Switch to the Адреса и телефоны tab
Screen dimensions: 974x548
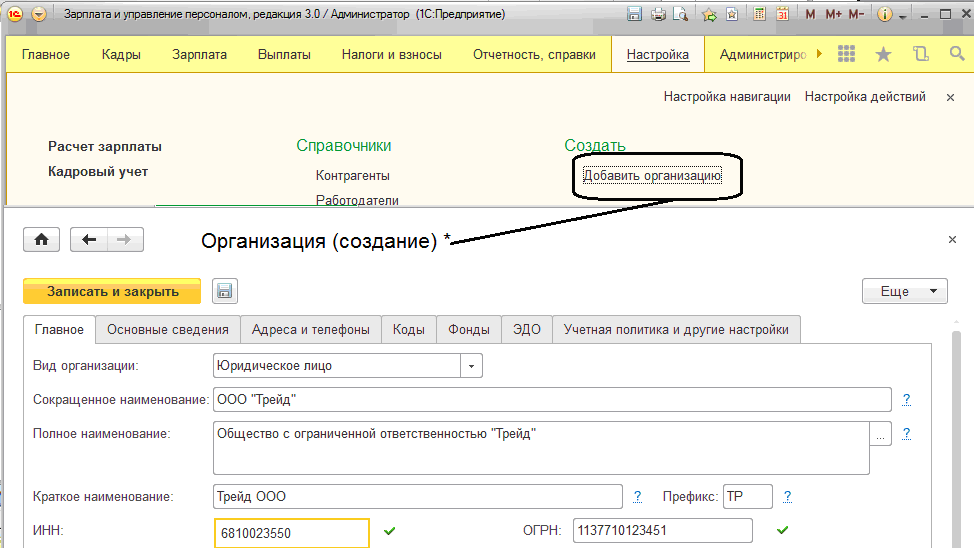[310, 329]
